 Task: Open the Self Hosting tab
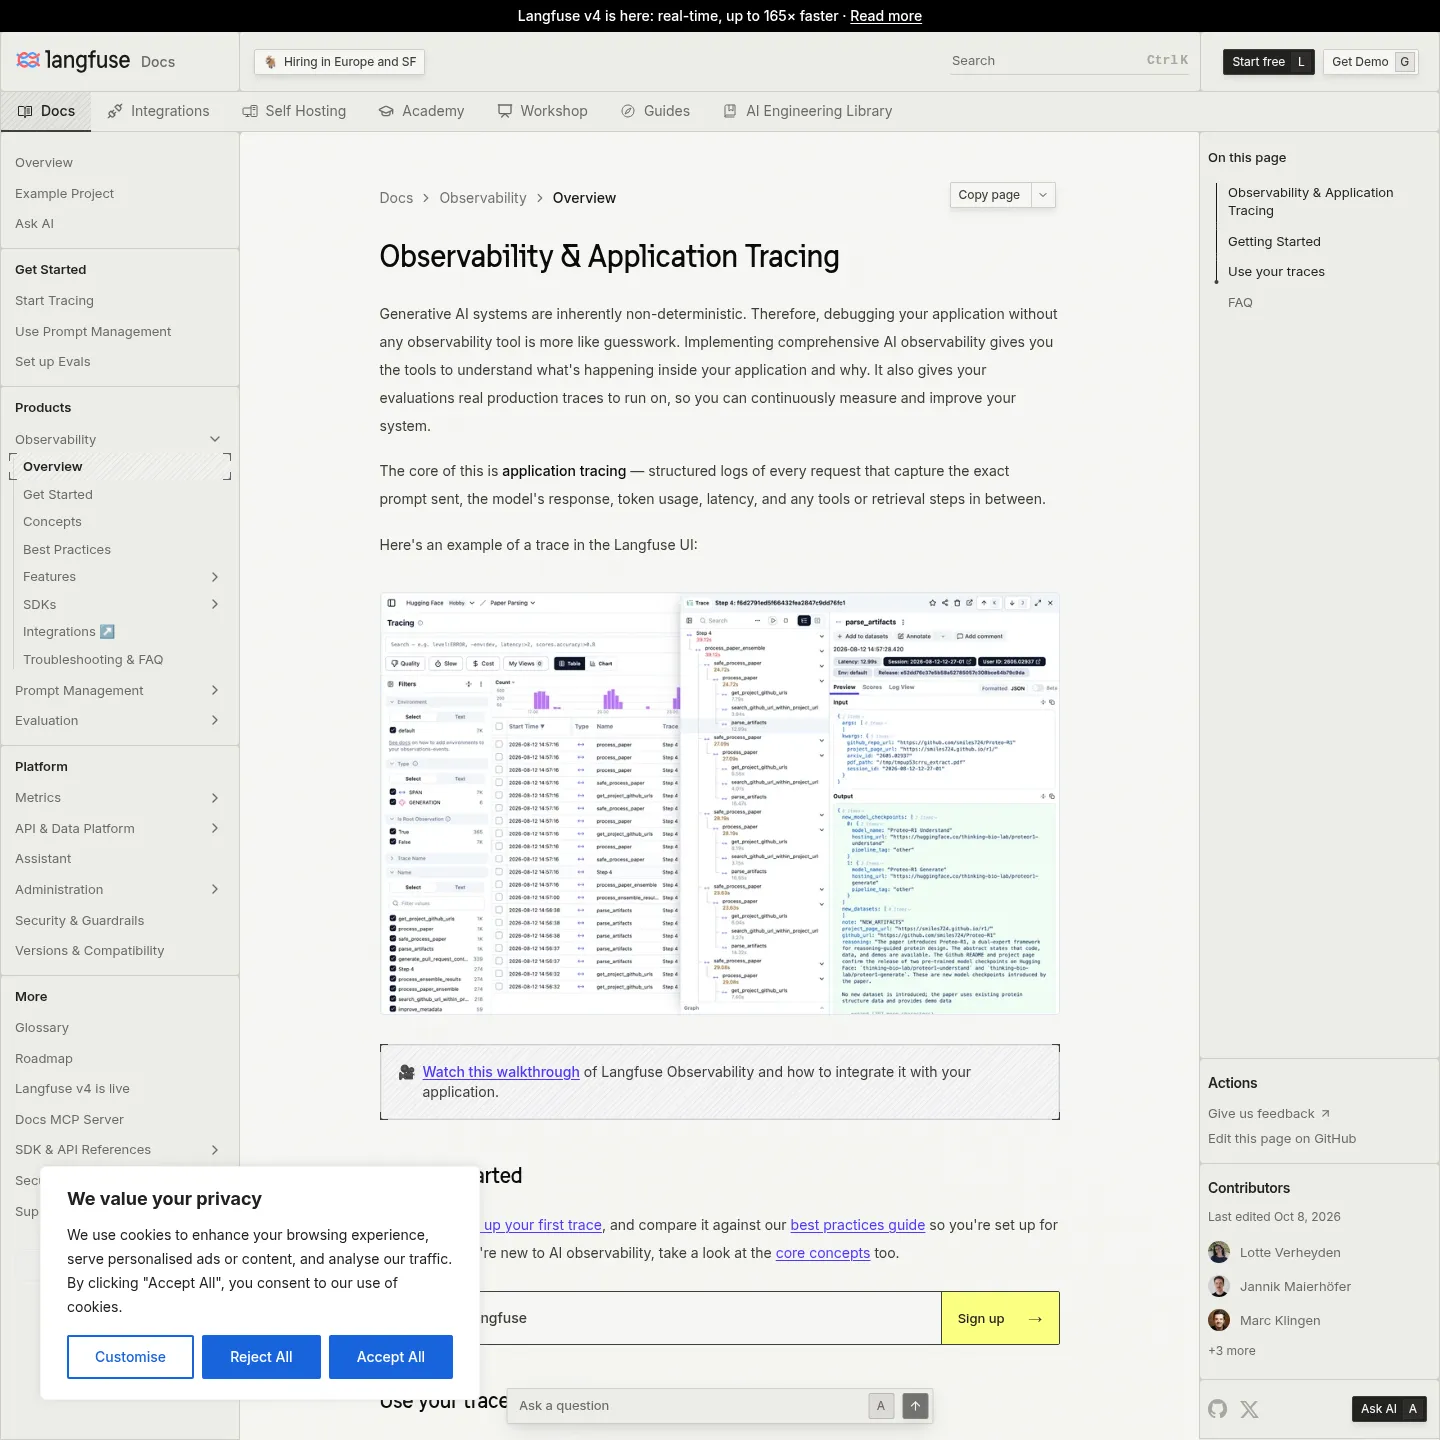point(294,111)
